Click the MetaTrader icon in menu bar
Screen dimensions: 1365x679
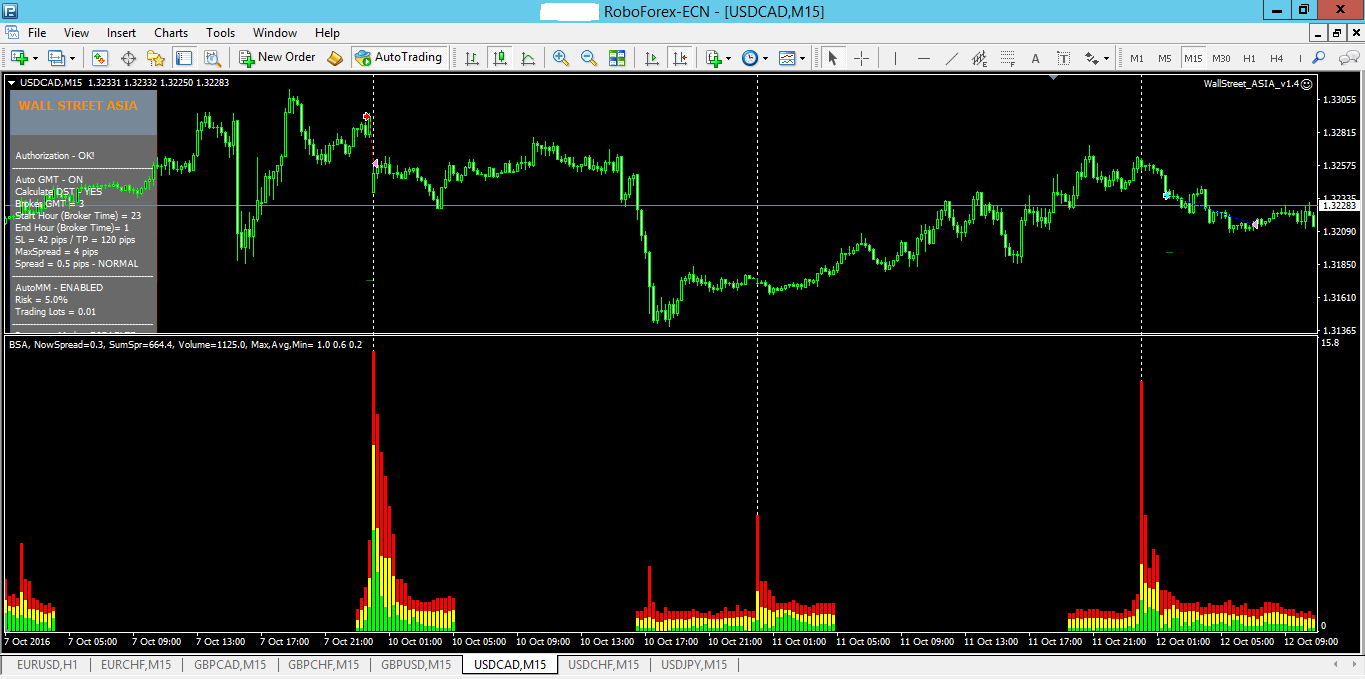point(12,33)
